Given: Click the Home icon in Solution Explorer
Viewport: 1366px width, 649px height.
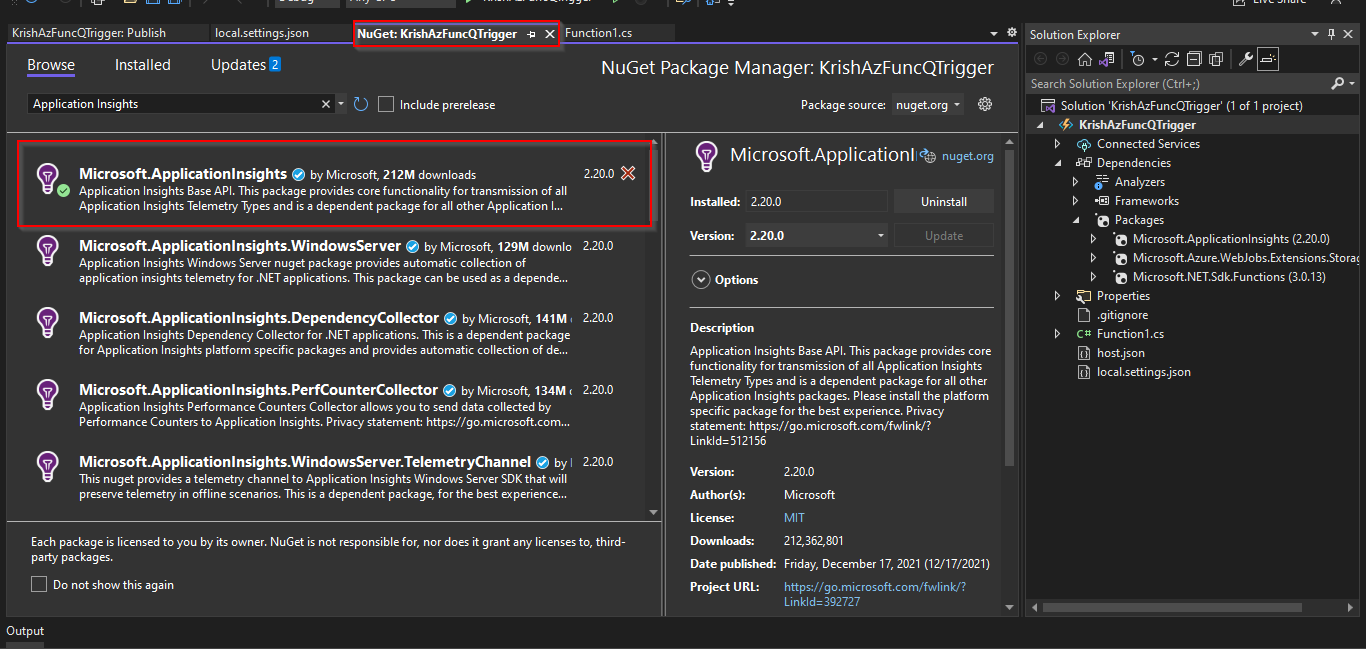Looking at the screenshot, I should point(1085,59).
